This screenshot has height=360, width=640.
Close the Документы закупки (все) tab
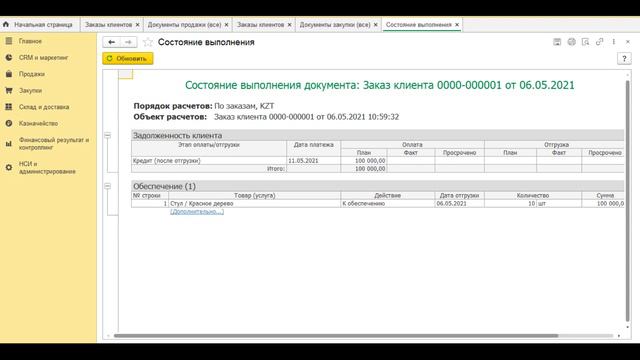pyautogui.click(x=376, y=25)
